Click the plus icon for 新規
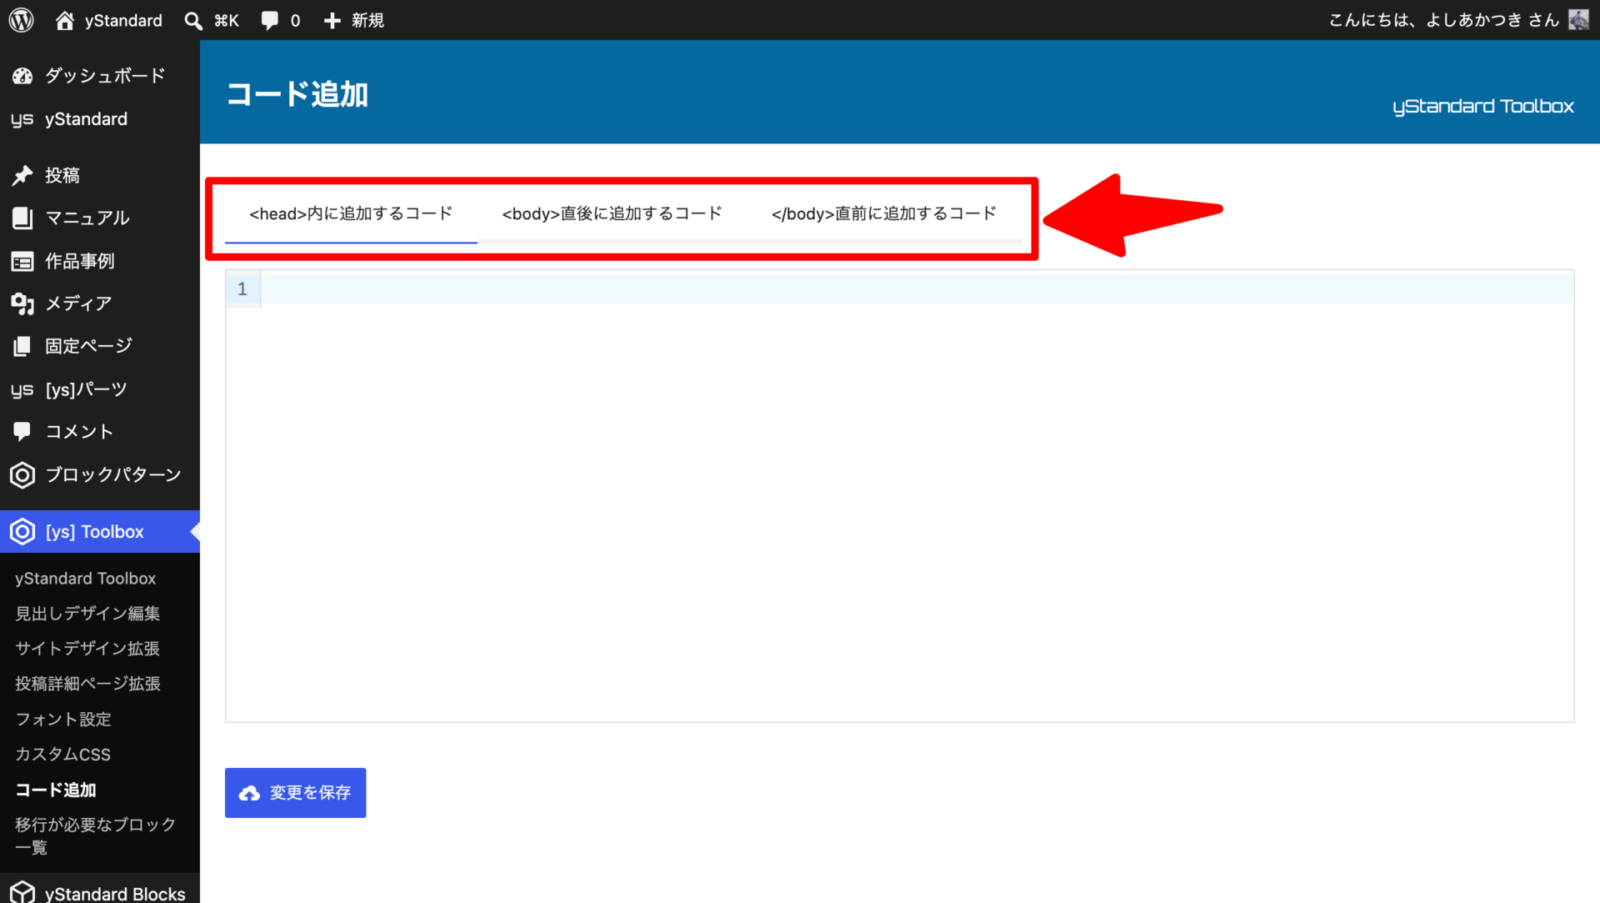Viewport: 1600px width, 903px height. [332, 20]
